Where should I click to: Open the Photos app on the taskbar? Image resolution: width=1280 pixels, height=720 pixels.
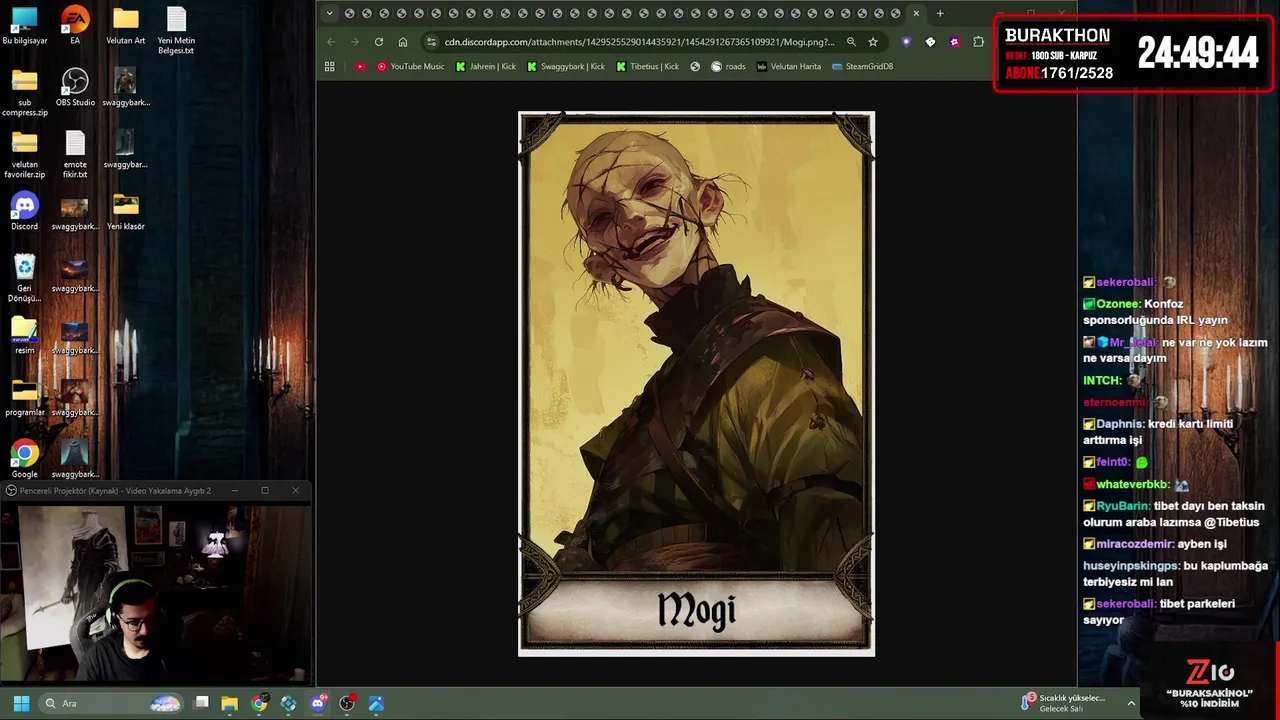point(376,703)
